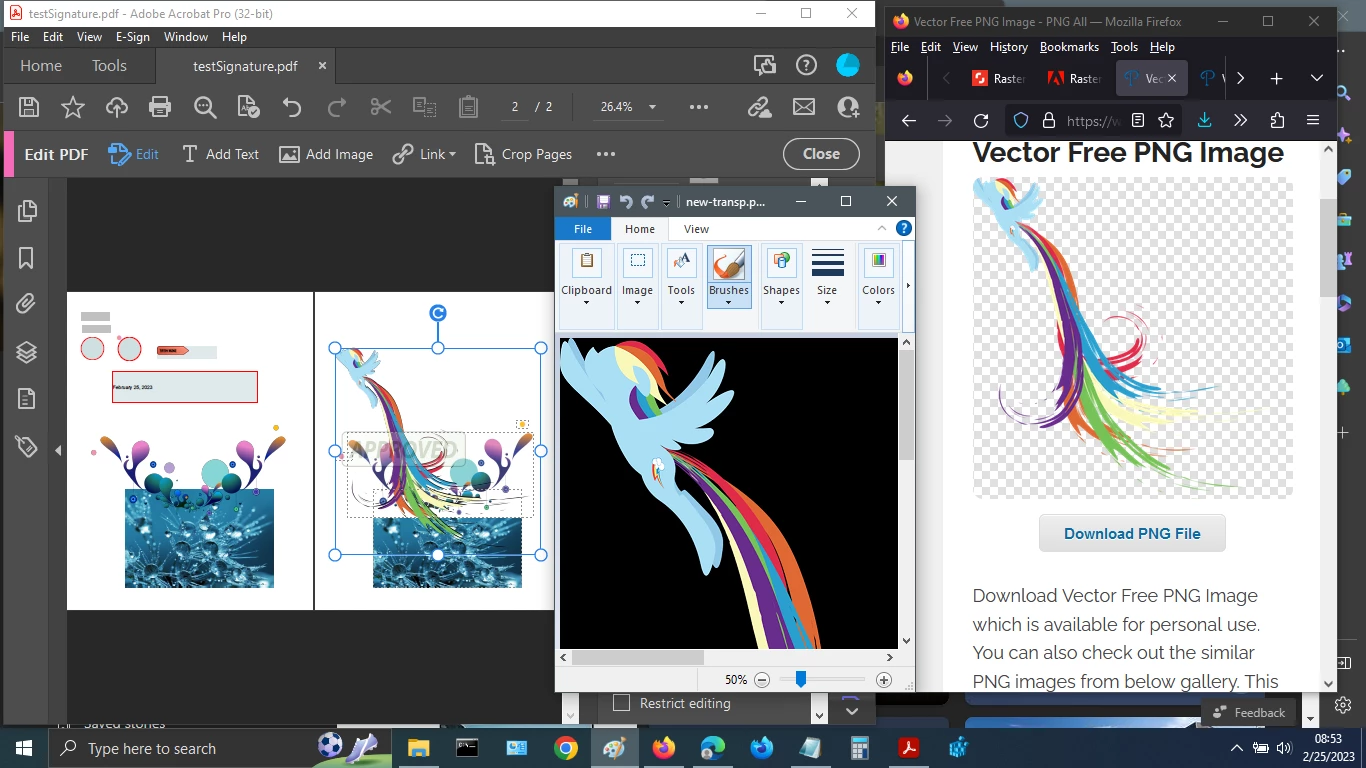Open Acrobat's zoom level dropdown
Screen dimensions: 1366x768
point(653,107)
